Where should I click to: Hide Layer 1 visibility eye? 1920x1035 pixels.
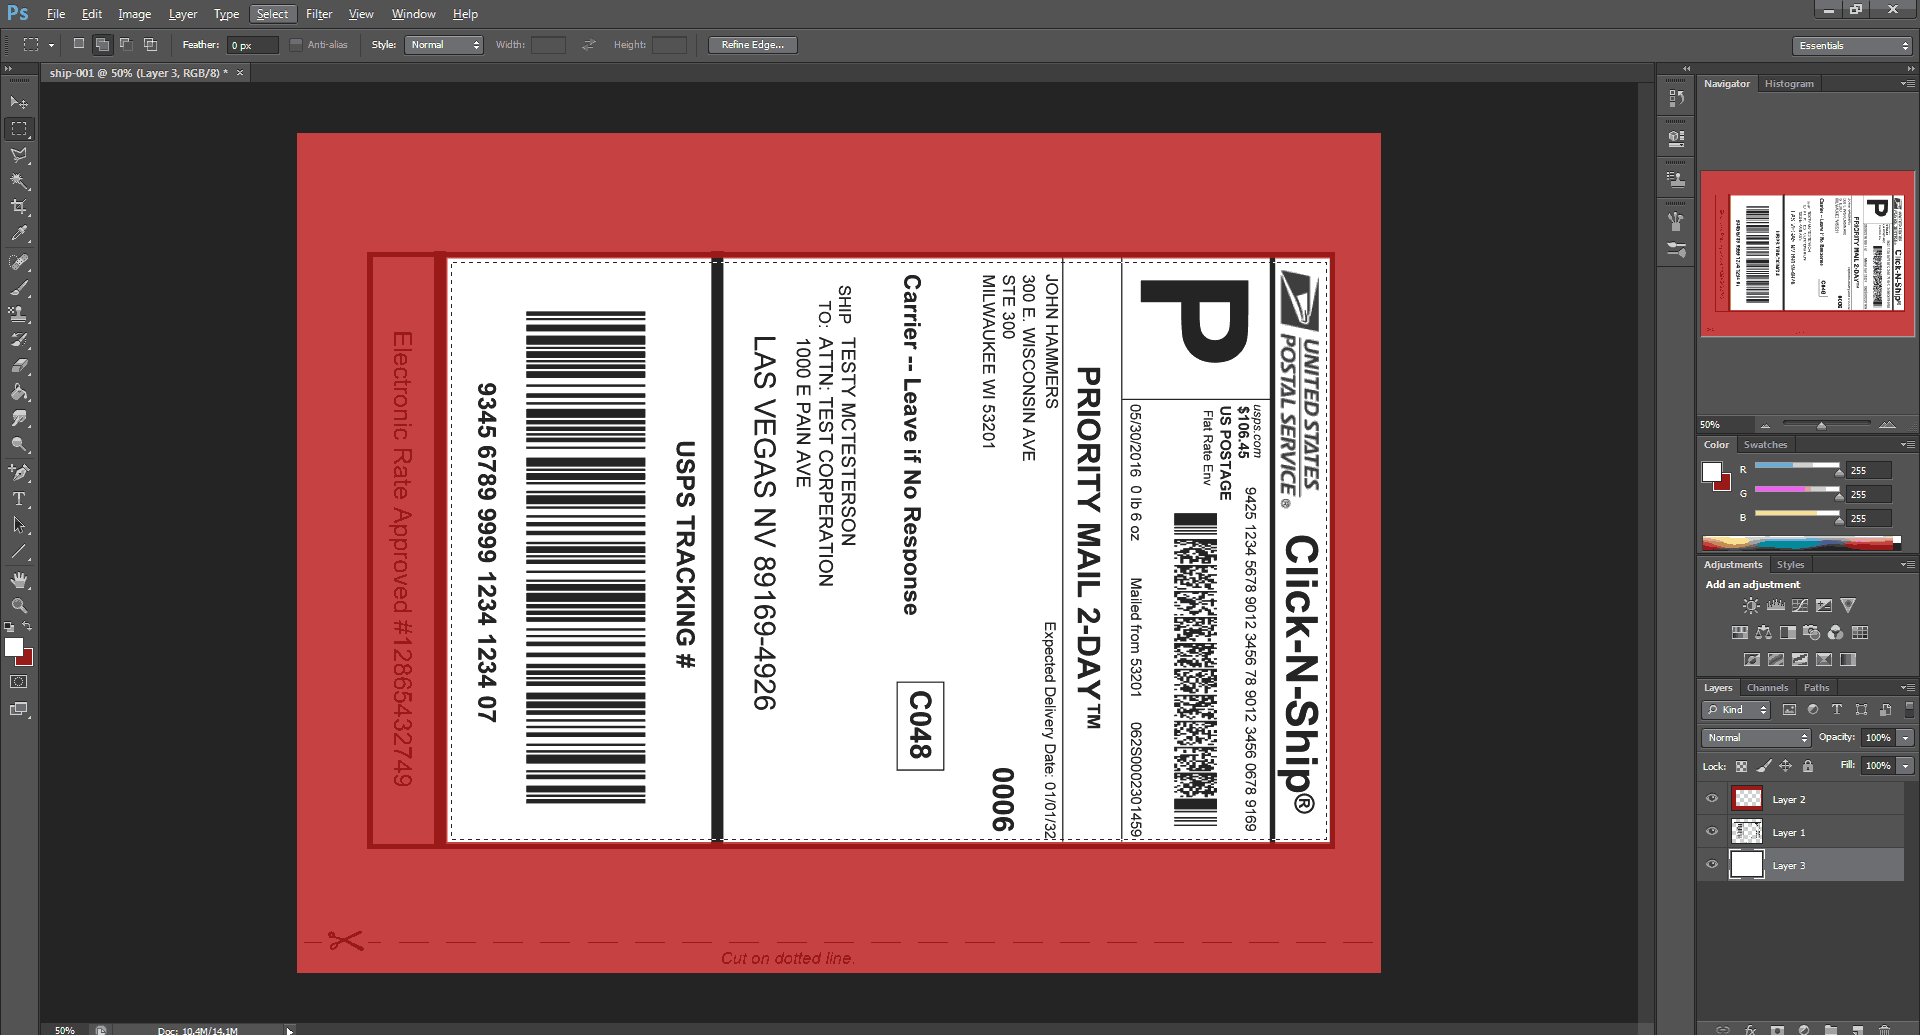pos(1712,832)
